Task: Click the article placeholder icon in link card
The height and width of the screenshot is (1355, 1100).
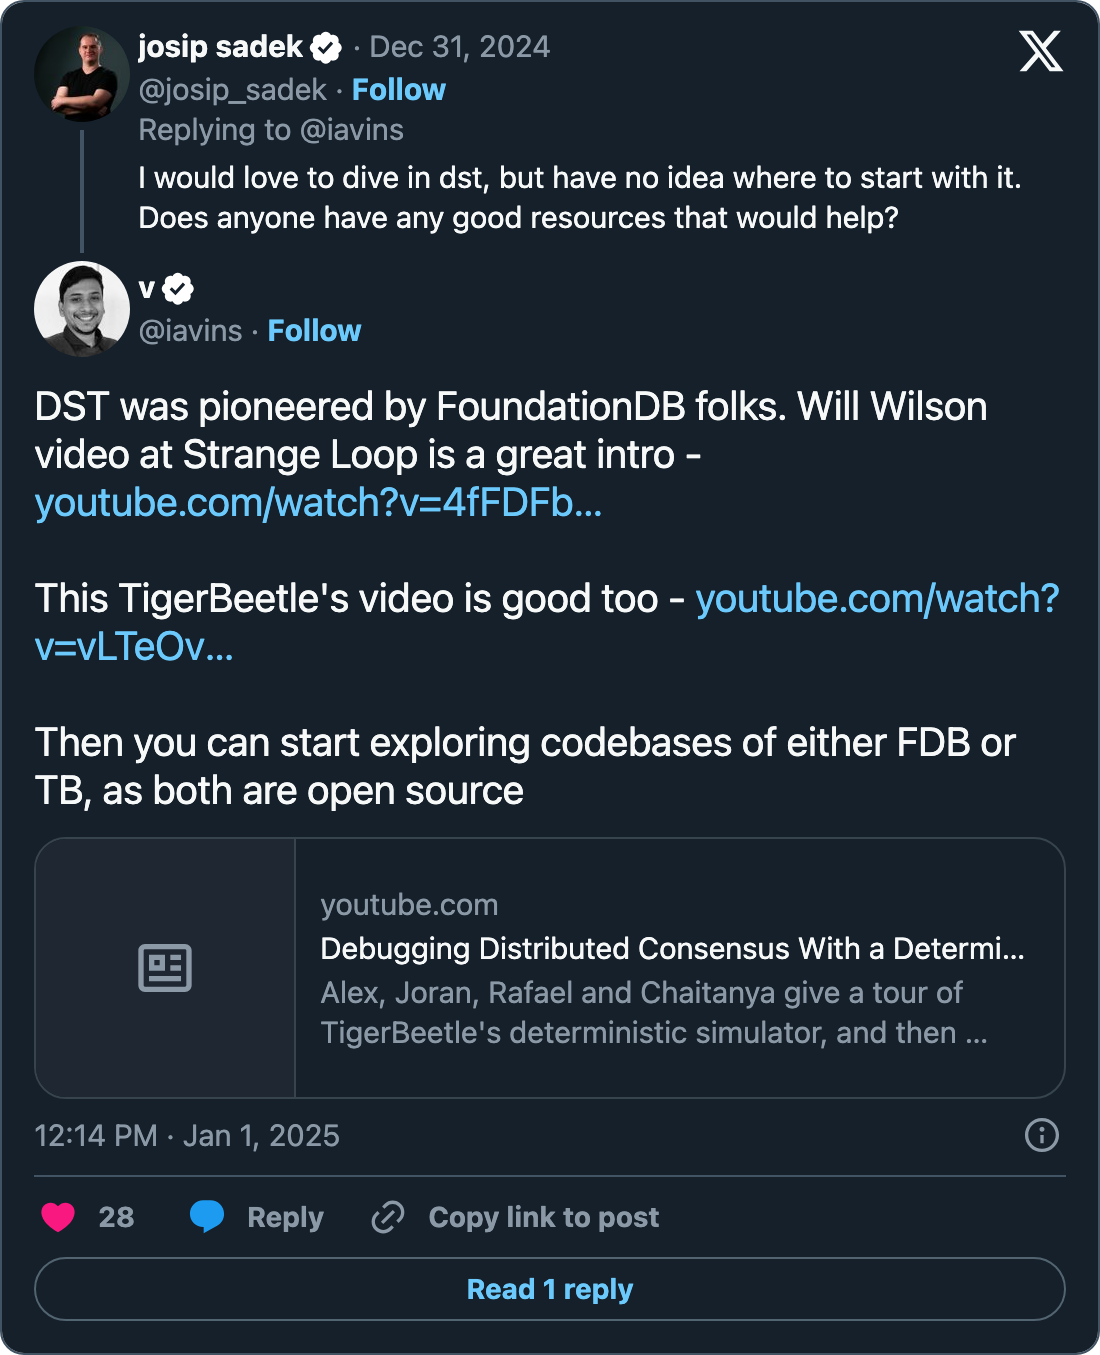Action: coord(165,968)
